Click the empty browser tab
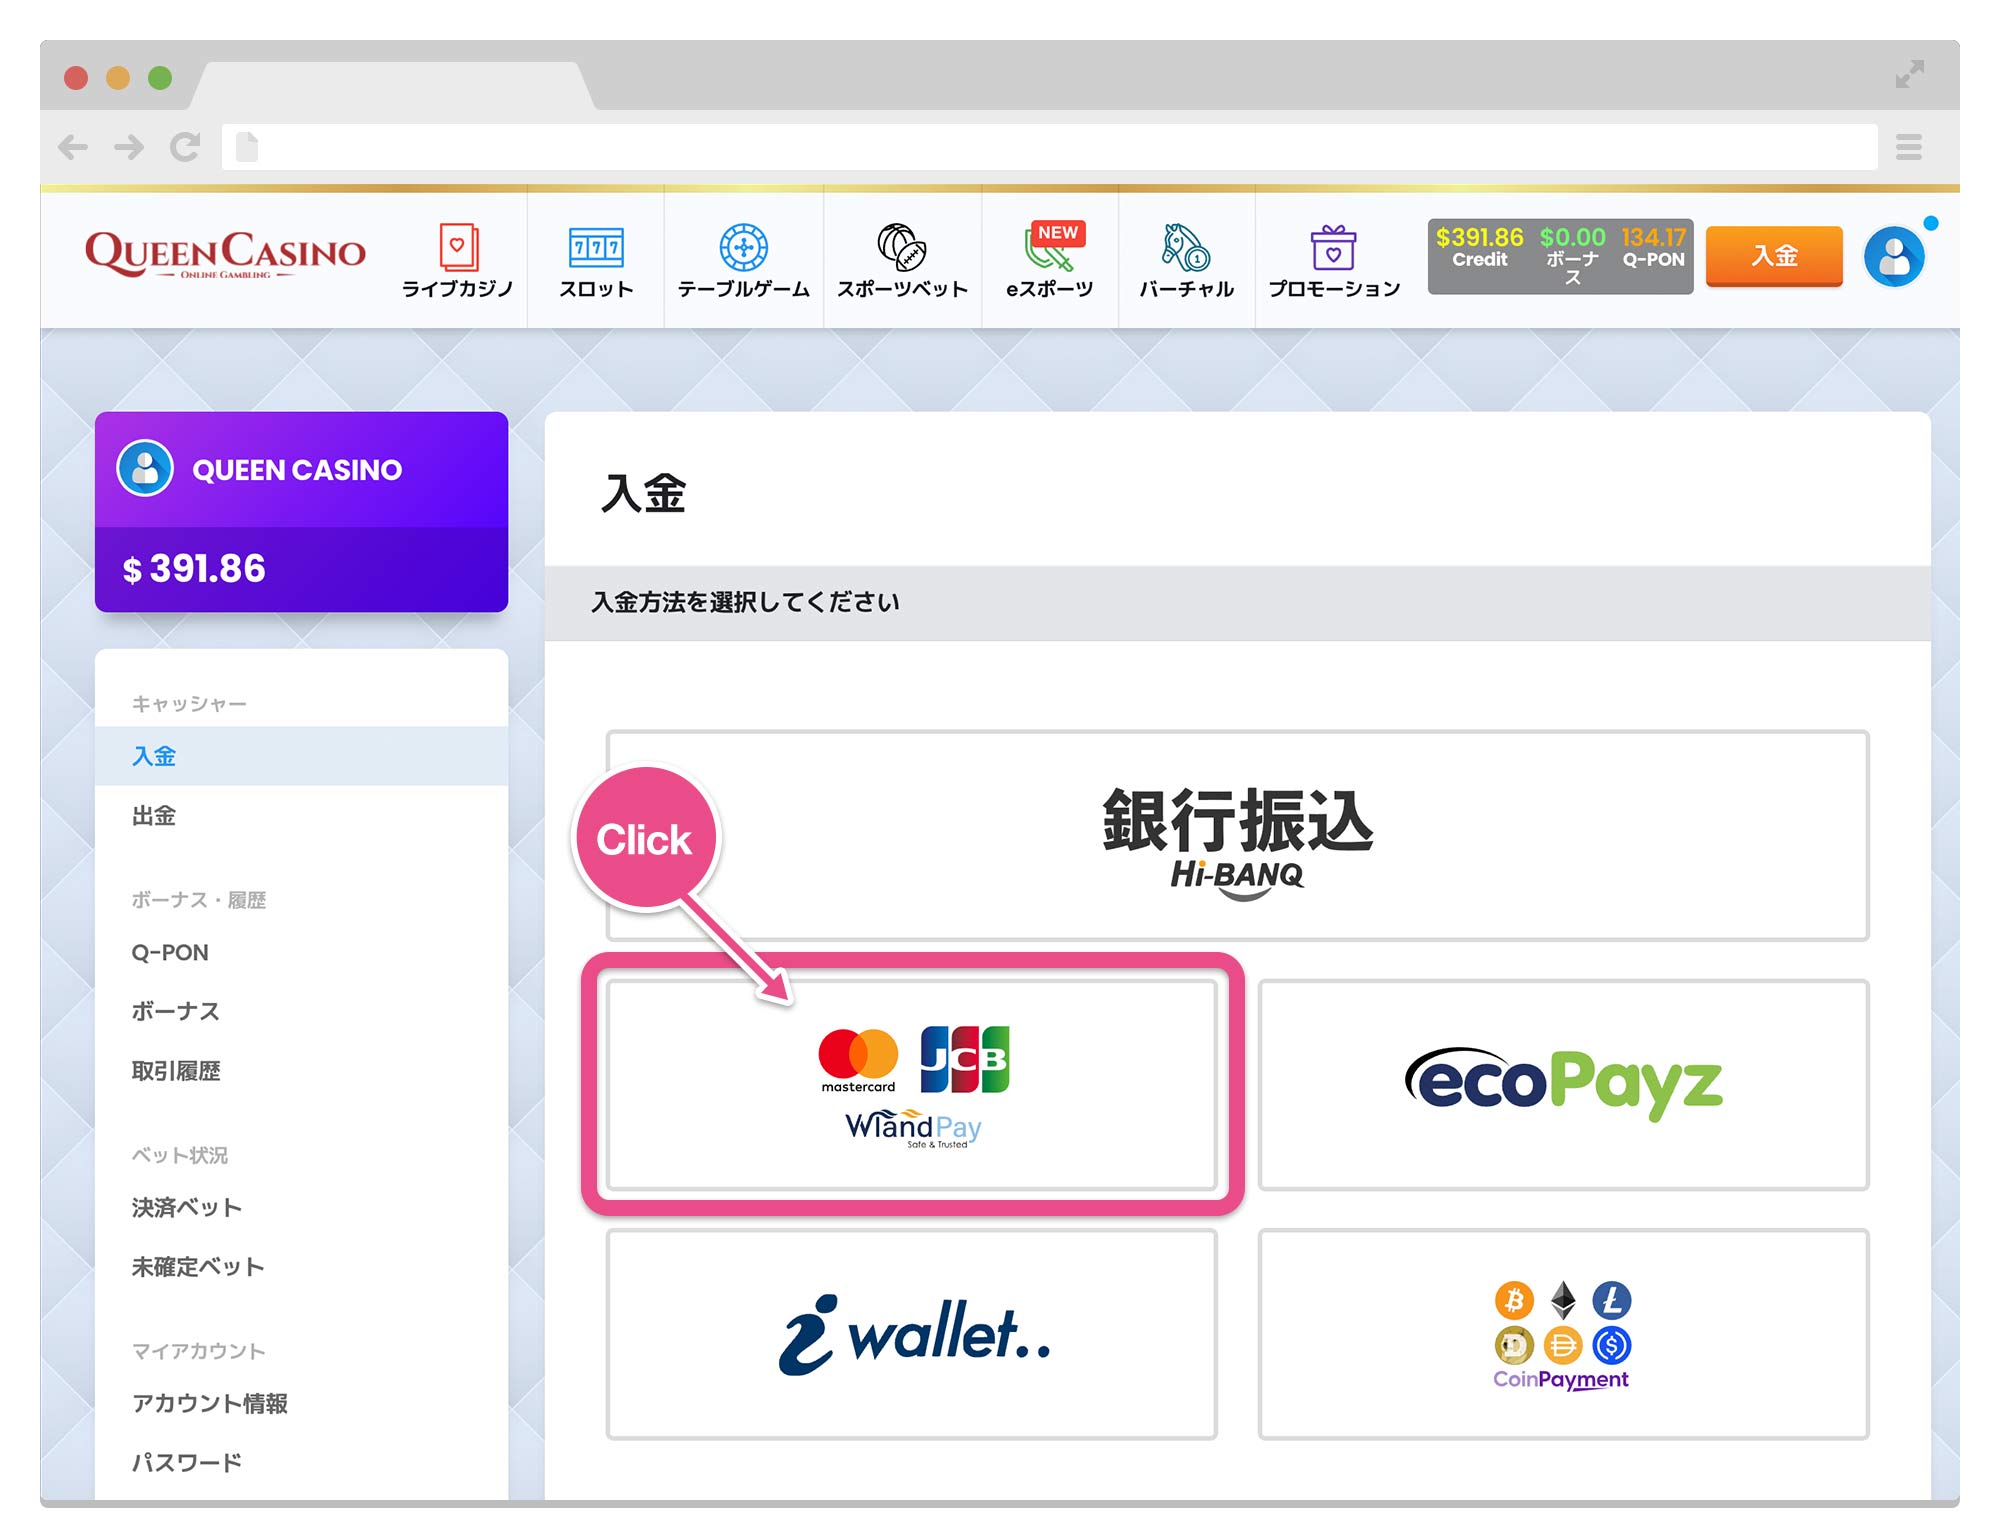2000x1540 pixels. click(x=392, y=86)
